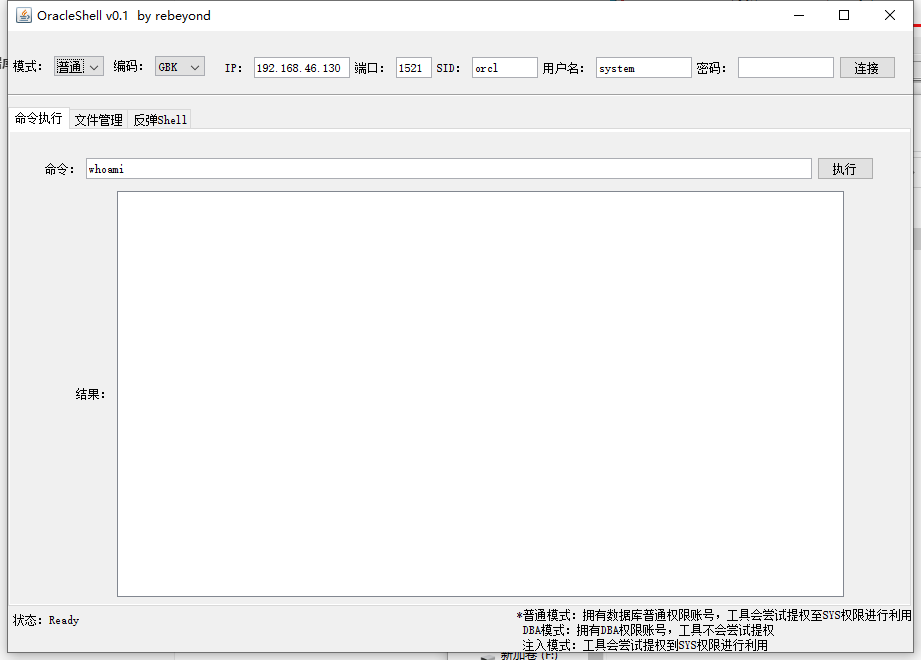
Task: Click the OracleShell app icon in title bar
Action: click(x=24, y=15)
